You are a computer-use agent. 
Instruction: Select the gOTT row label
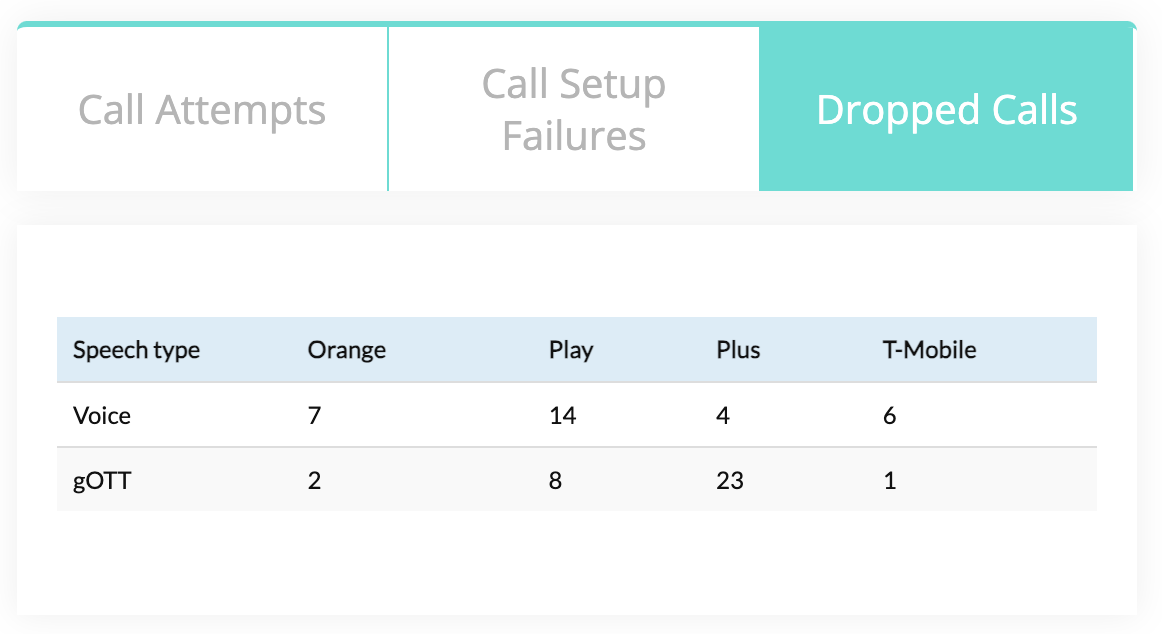pyautogui.click(x=102, y=481)
